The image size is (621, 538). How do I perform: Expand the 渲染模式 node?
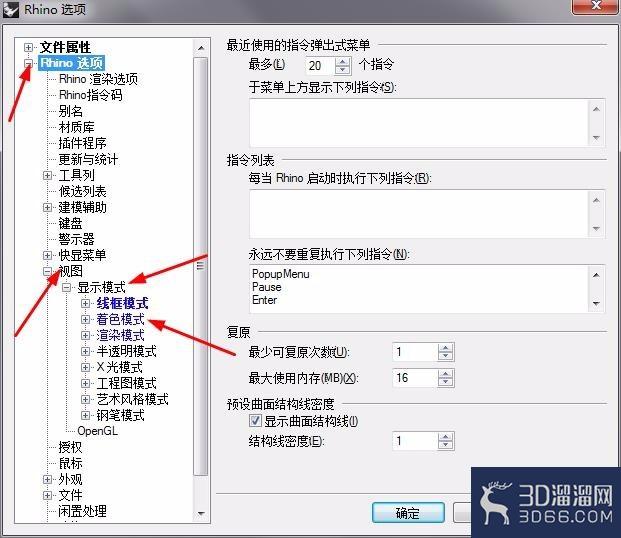coord(85,336)
